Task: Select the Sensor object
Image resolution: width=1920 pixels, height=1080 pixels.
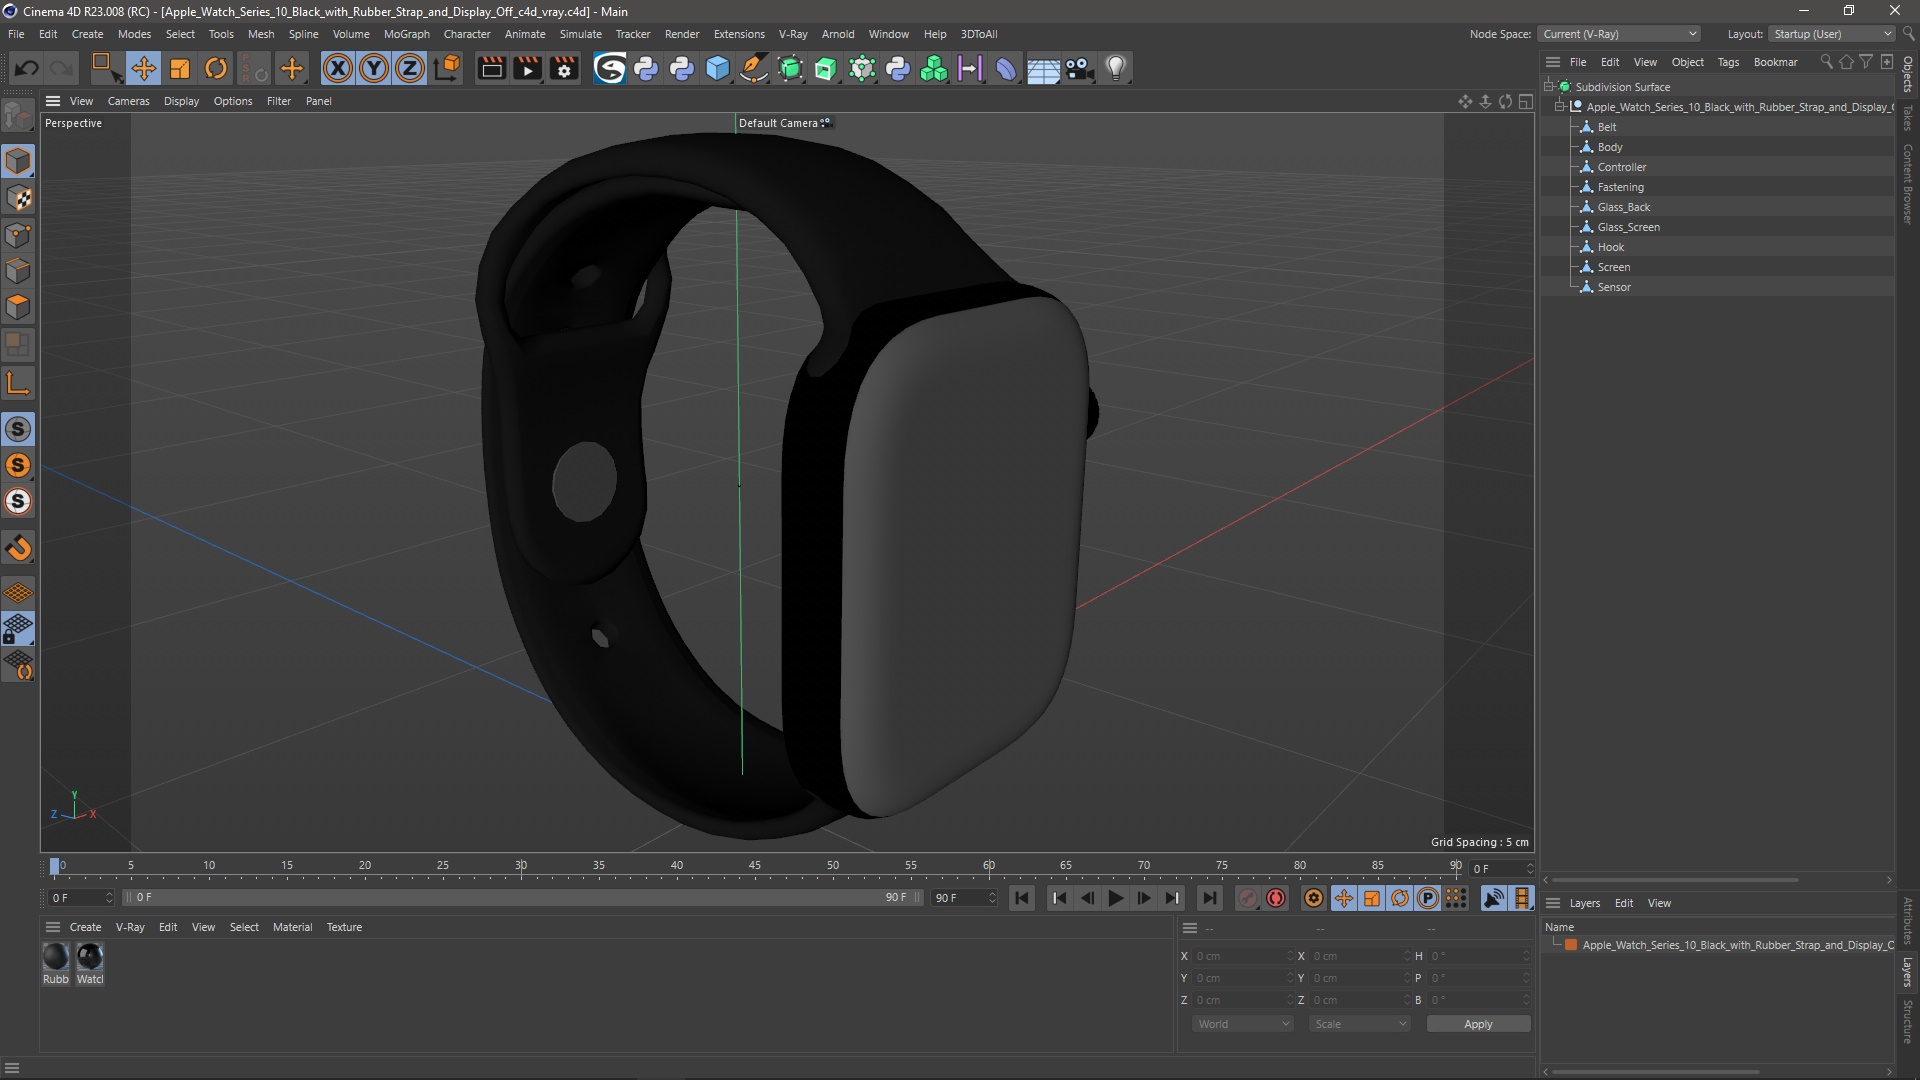Action: 1614,287
